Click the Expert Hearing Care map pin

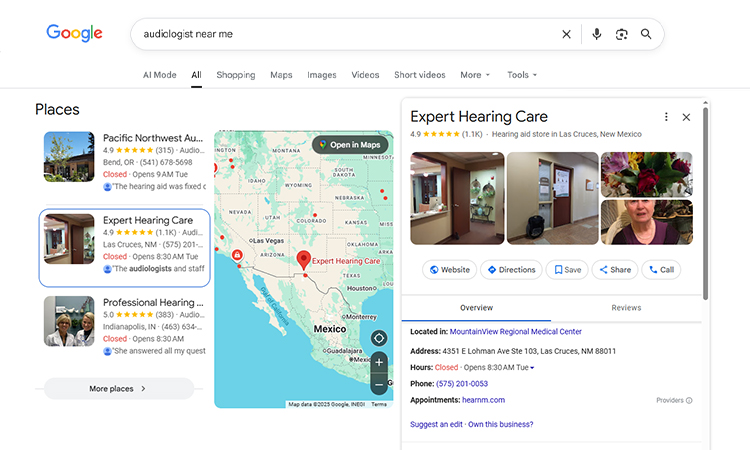pos(303,260)
